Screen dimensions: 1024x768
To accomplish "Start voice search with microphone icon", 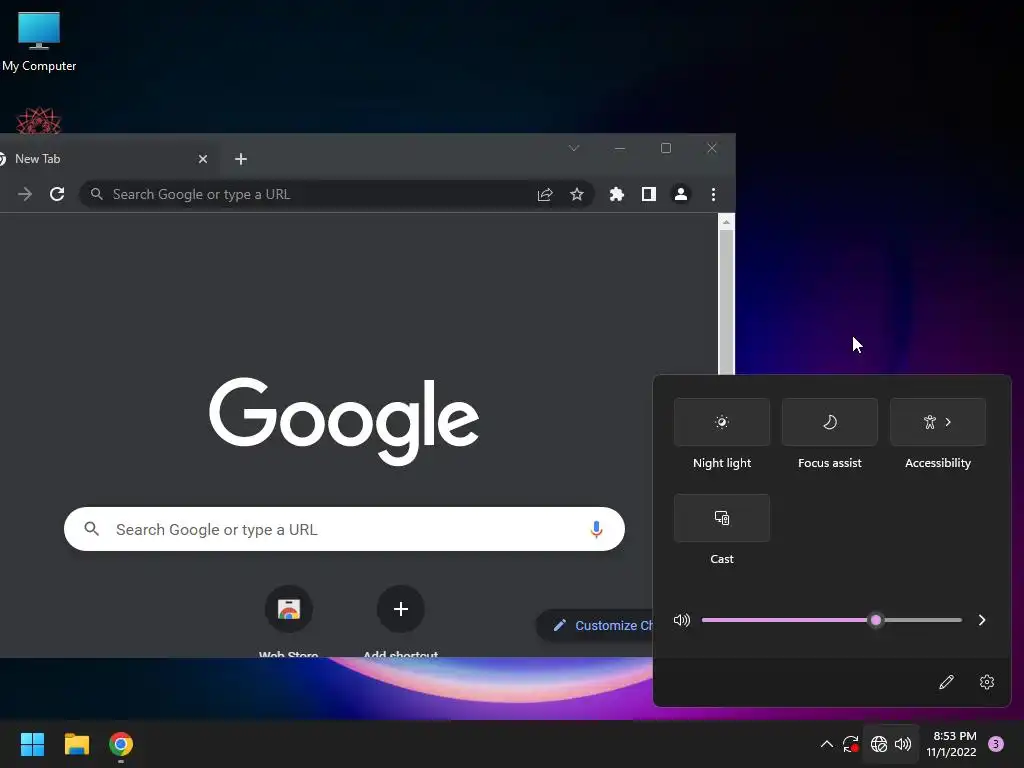I will [x=596, y=529].
